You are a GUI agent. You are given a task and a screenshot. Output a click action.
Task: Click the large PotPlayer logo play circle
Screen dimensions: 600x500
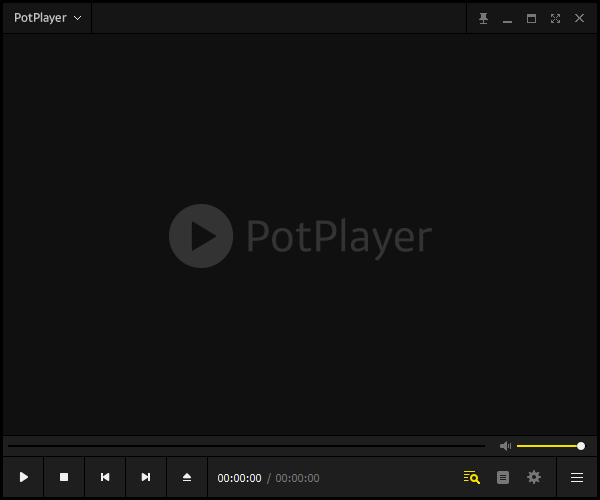point(201,236)
